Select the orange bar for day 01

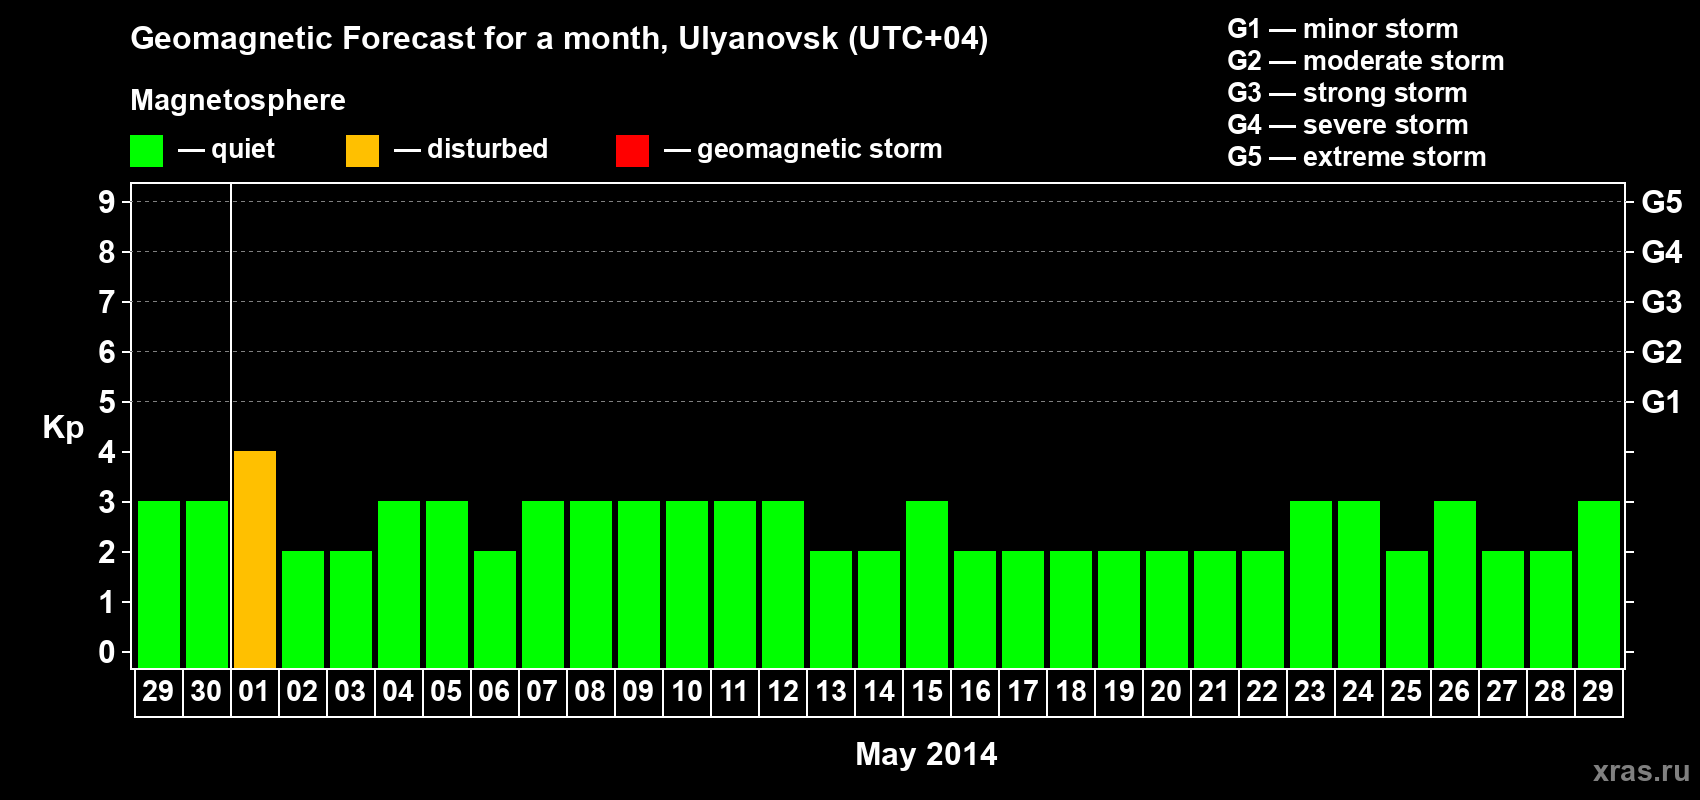pos(255,560)
